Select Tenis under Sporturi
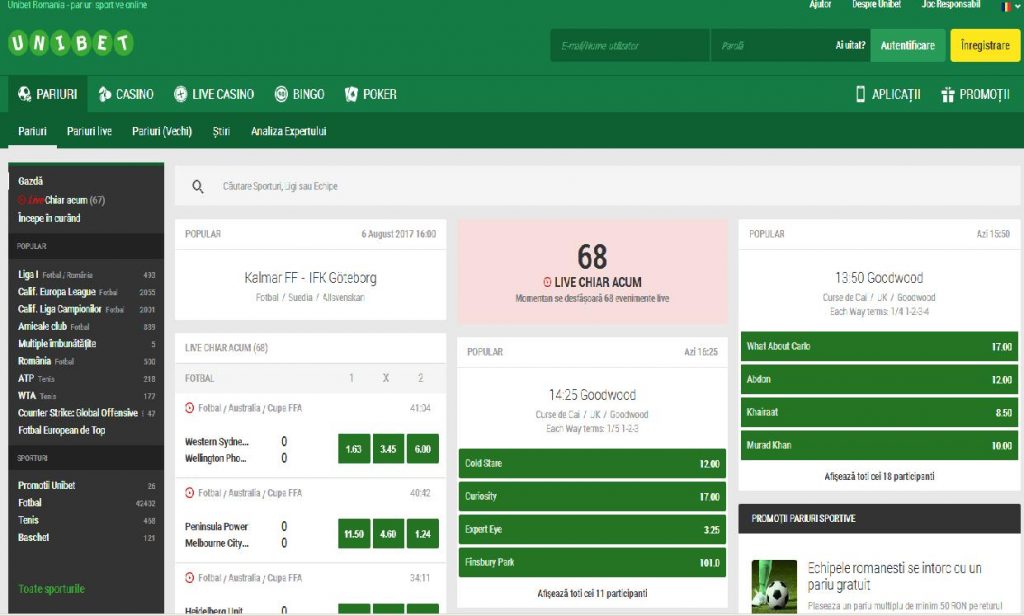Viewport: 1024px width, 616px height. pos(86,520)
